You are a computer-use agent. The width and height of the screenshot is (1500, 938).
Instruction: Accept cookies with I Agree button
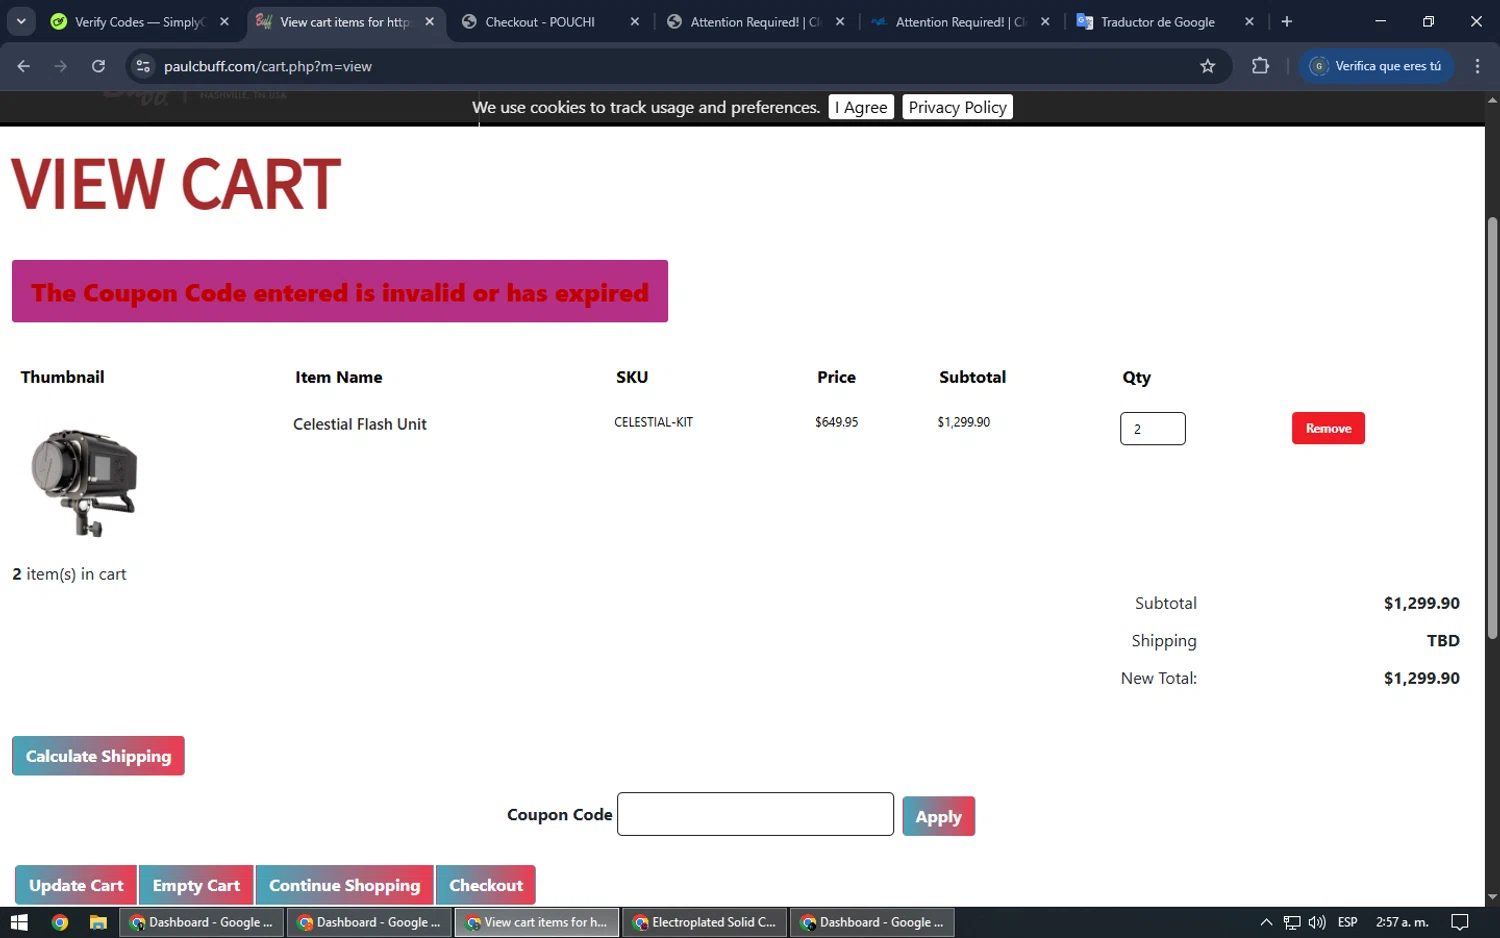[x=861, y=107]
